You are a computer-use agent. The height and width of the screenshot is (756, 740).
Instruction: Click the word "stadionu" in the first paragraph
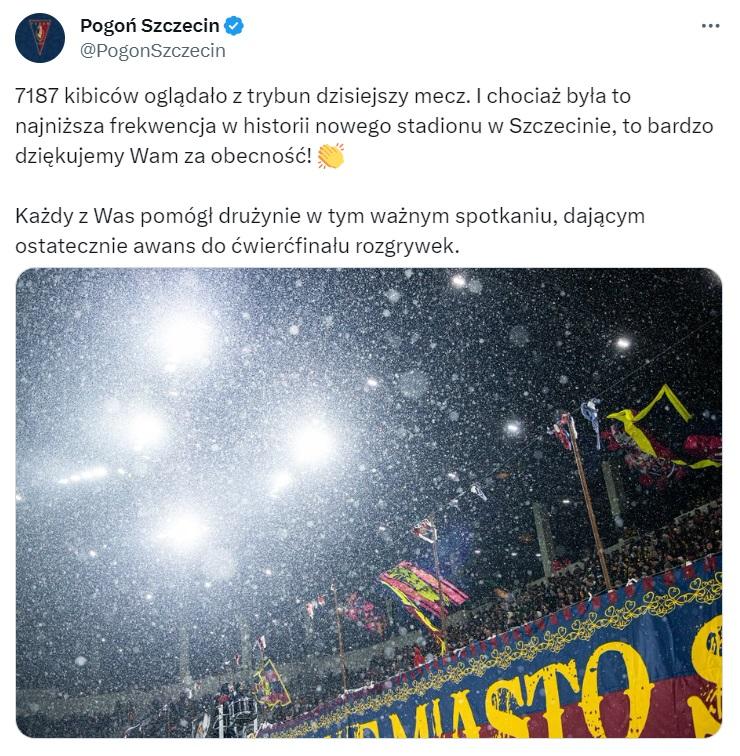(441, 126)
